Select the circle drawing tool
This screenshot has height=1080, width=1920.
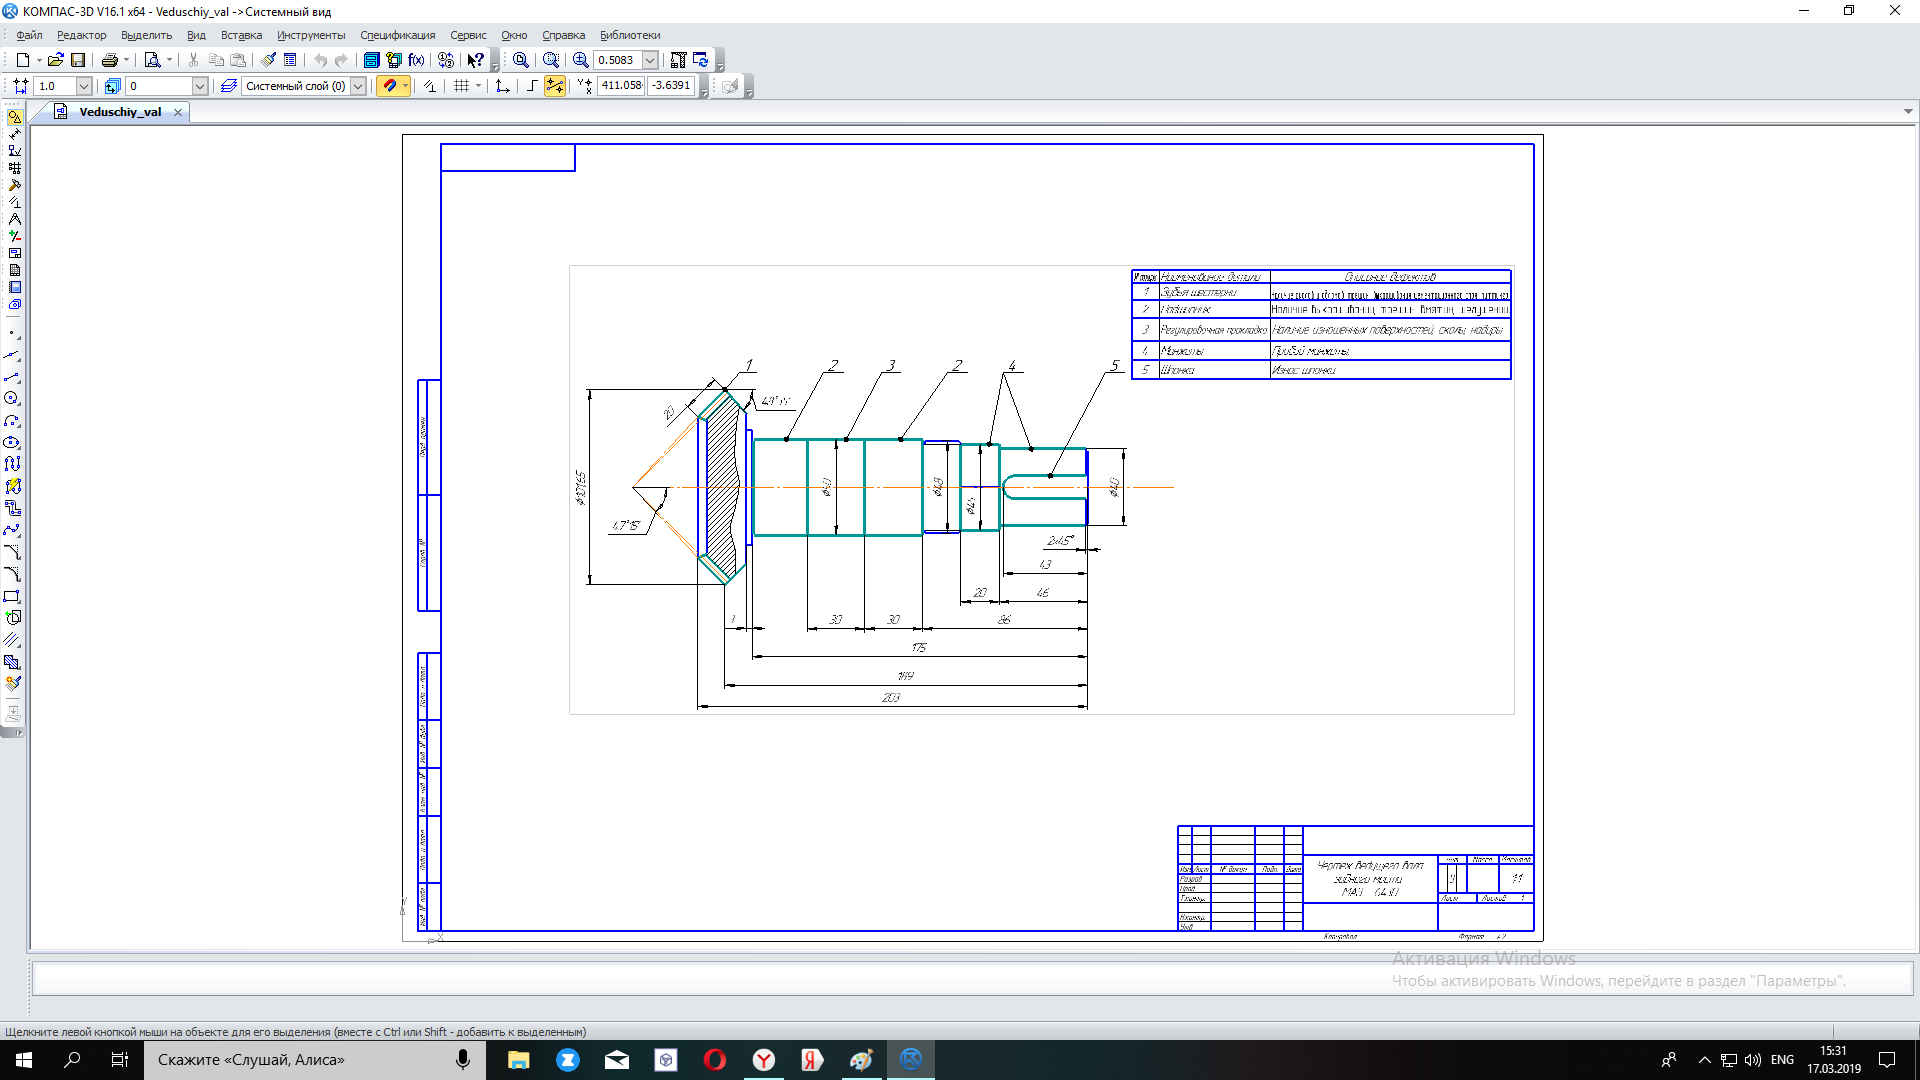(x=12, y=399)
